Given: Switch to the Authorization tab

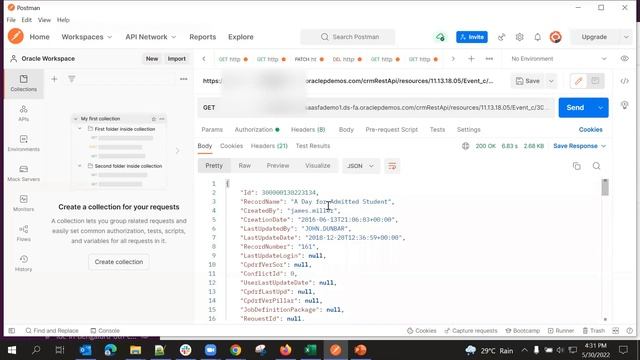Looking at the screenshot, I should pos(257,130).
